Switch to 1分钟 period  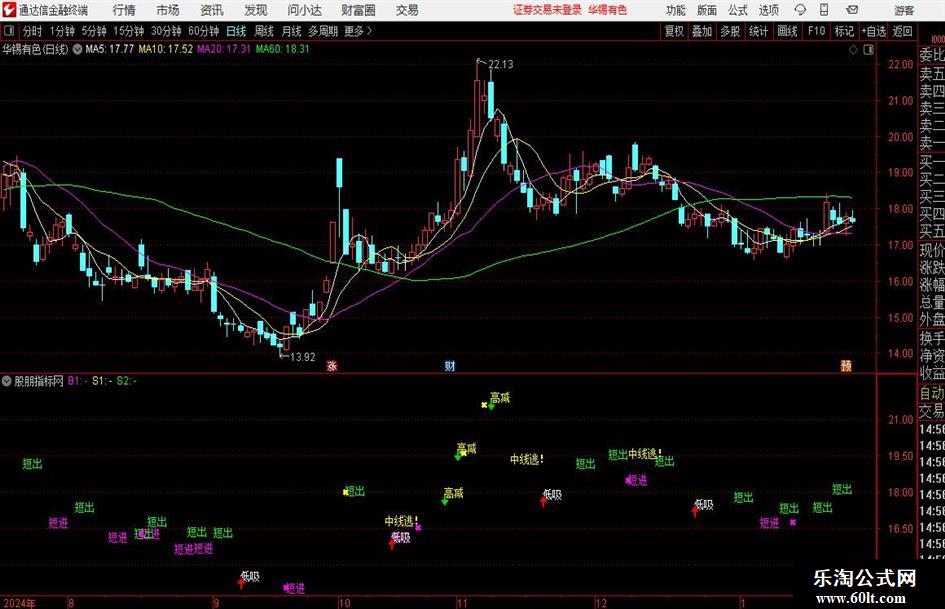[62, 31]
